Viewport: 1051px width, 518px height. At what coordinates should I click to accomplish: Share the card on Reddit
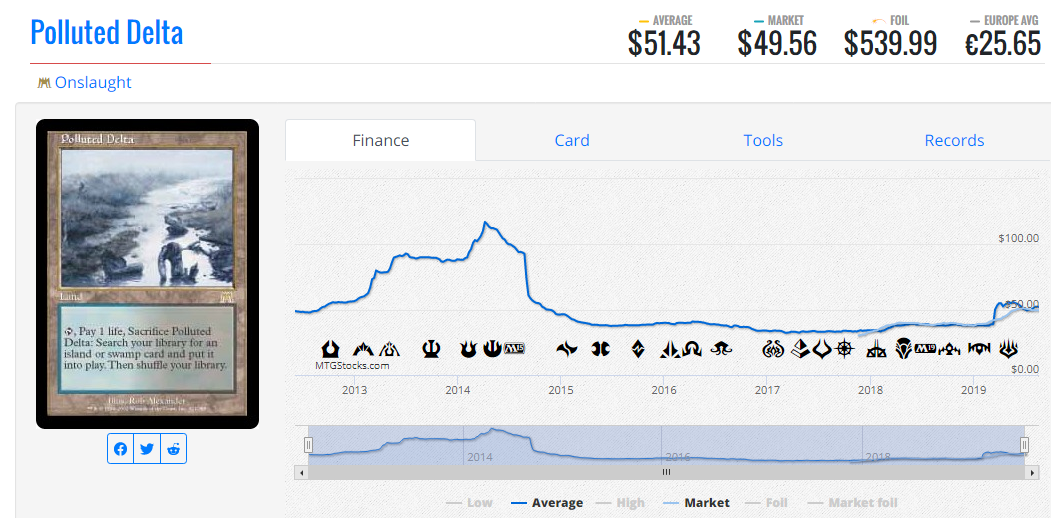tap(174, 449)
